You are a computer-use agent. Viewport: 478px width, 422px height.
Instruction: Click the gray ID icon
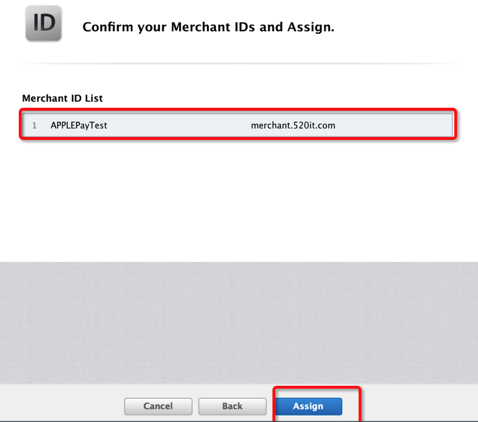[43, 23]
